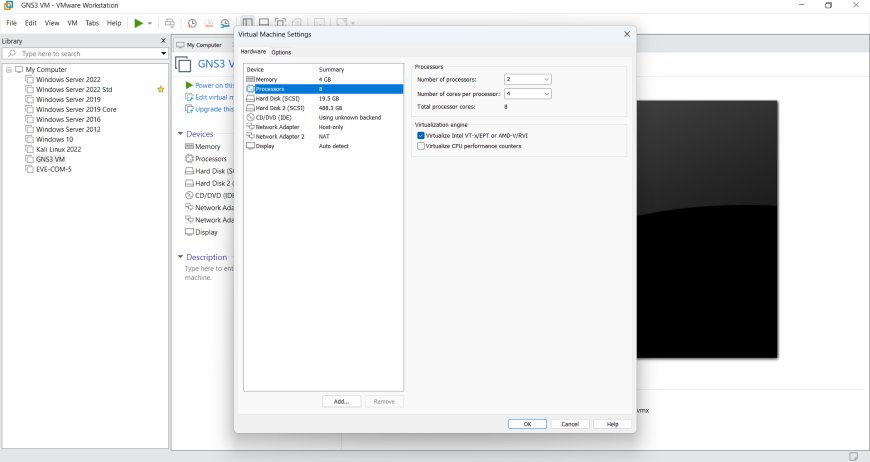Open the Tabs menu

click(92, 23)
